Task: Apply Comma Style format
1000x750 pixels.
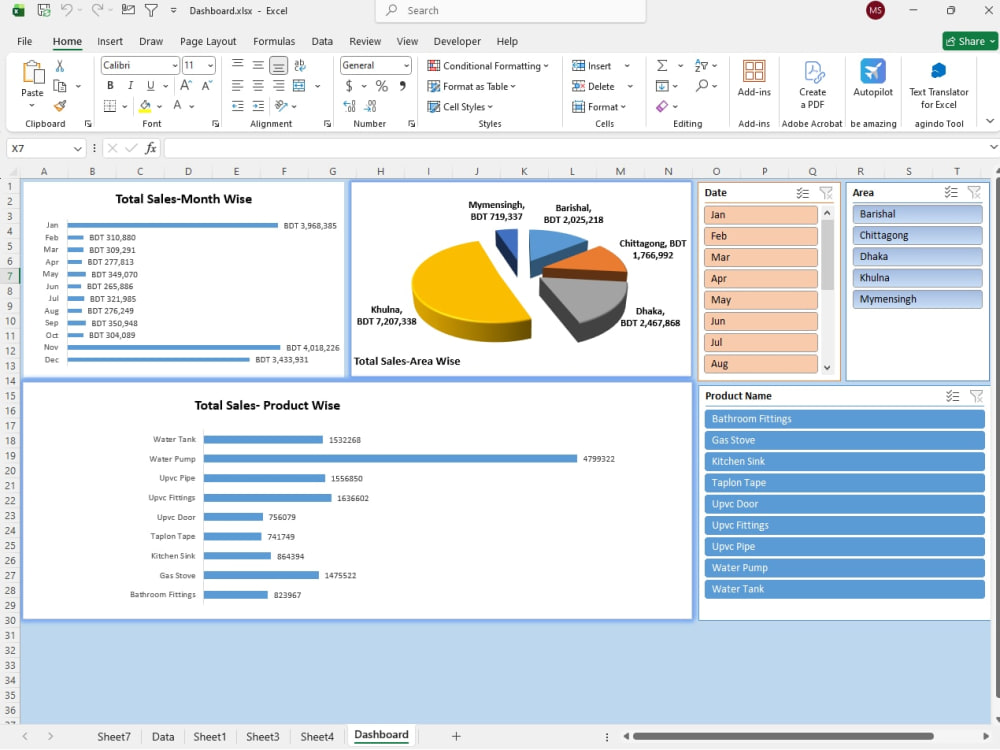Action: tap(402, 85)
